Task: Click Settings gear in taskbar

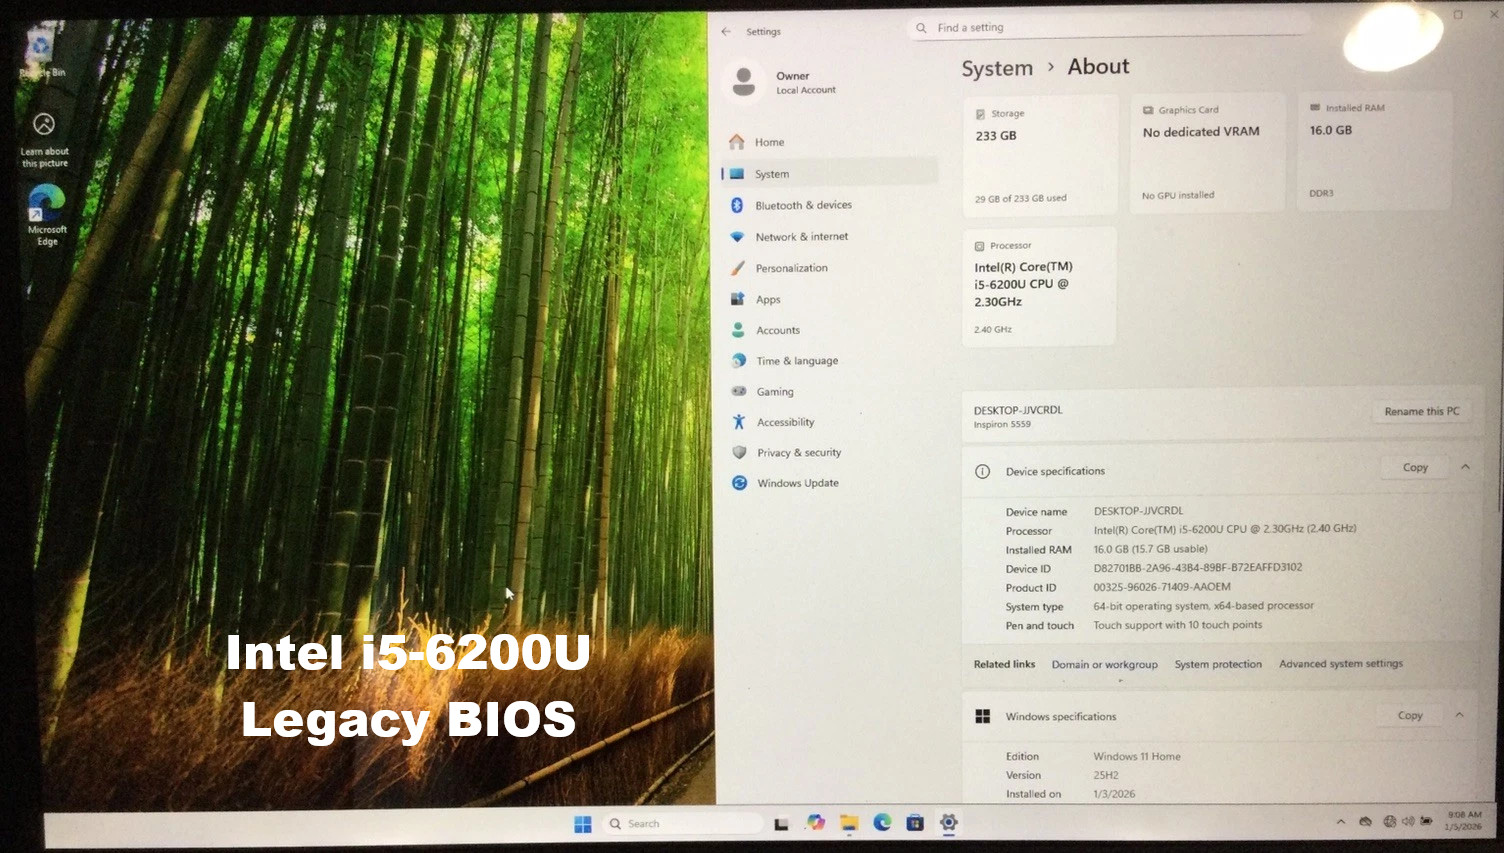Action: 948,822
